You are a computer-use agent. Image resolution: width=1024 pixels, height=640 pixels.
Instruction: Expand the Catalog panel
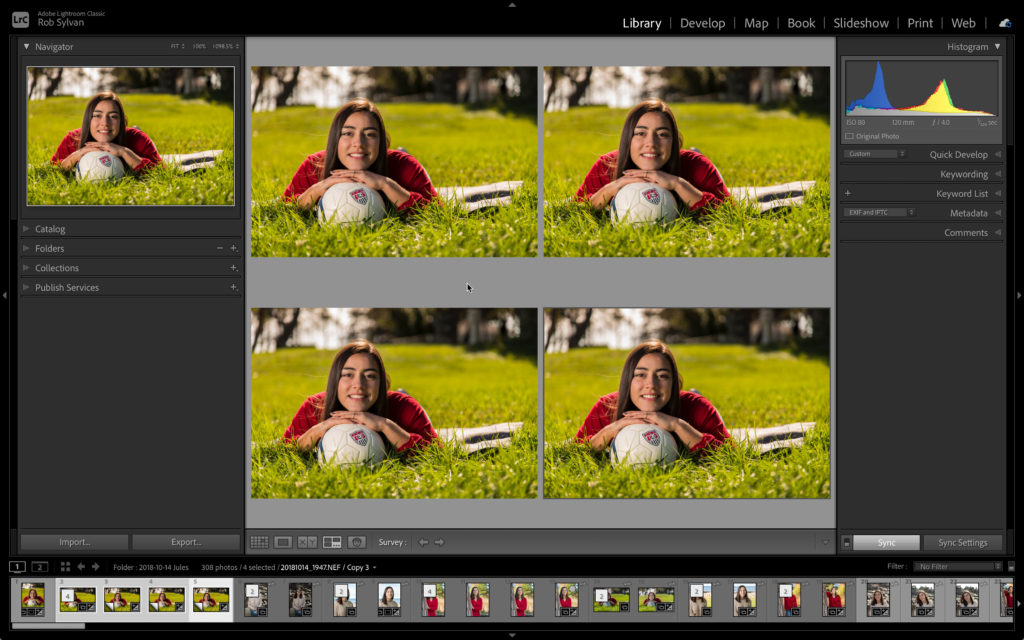pyautogui.click(x=26, y=229)
